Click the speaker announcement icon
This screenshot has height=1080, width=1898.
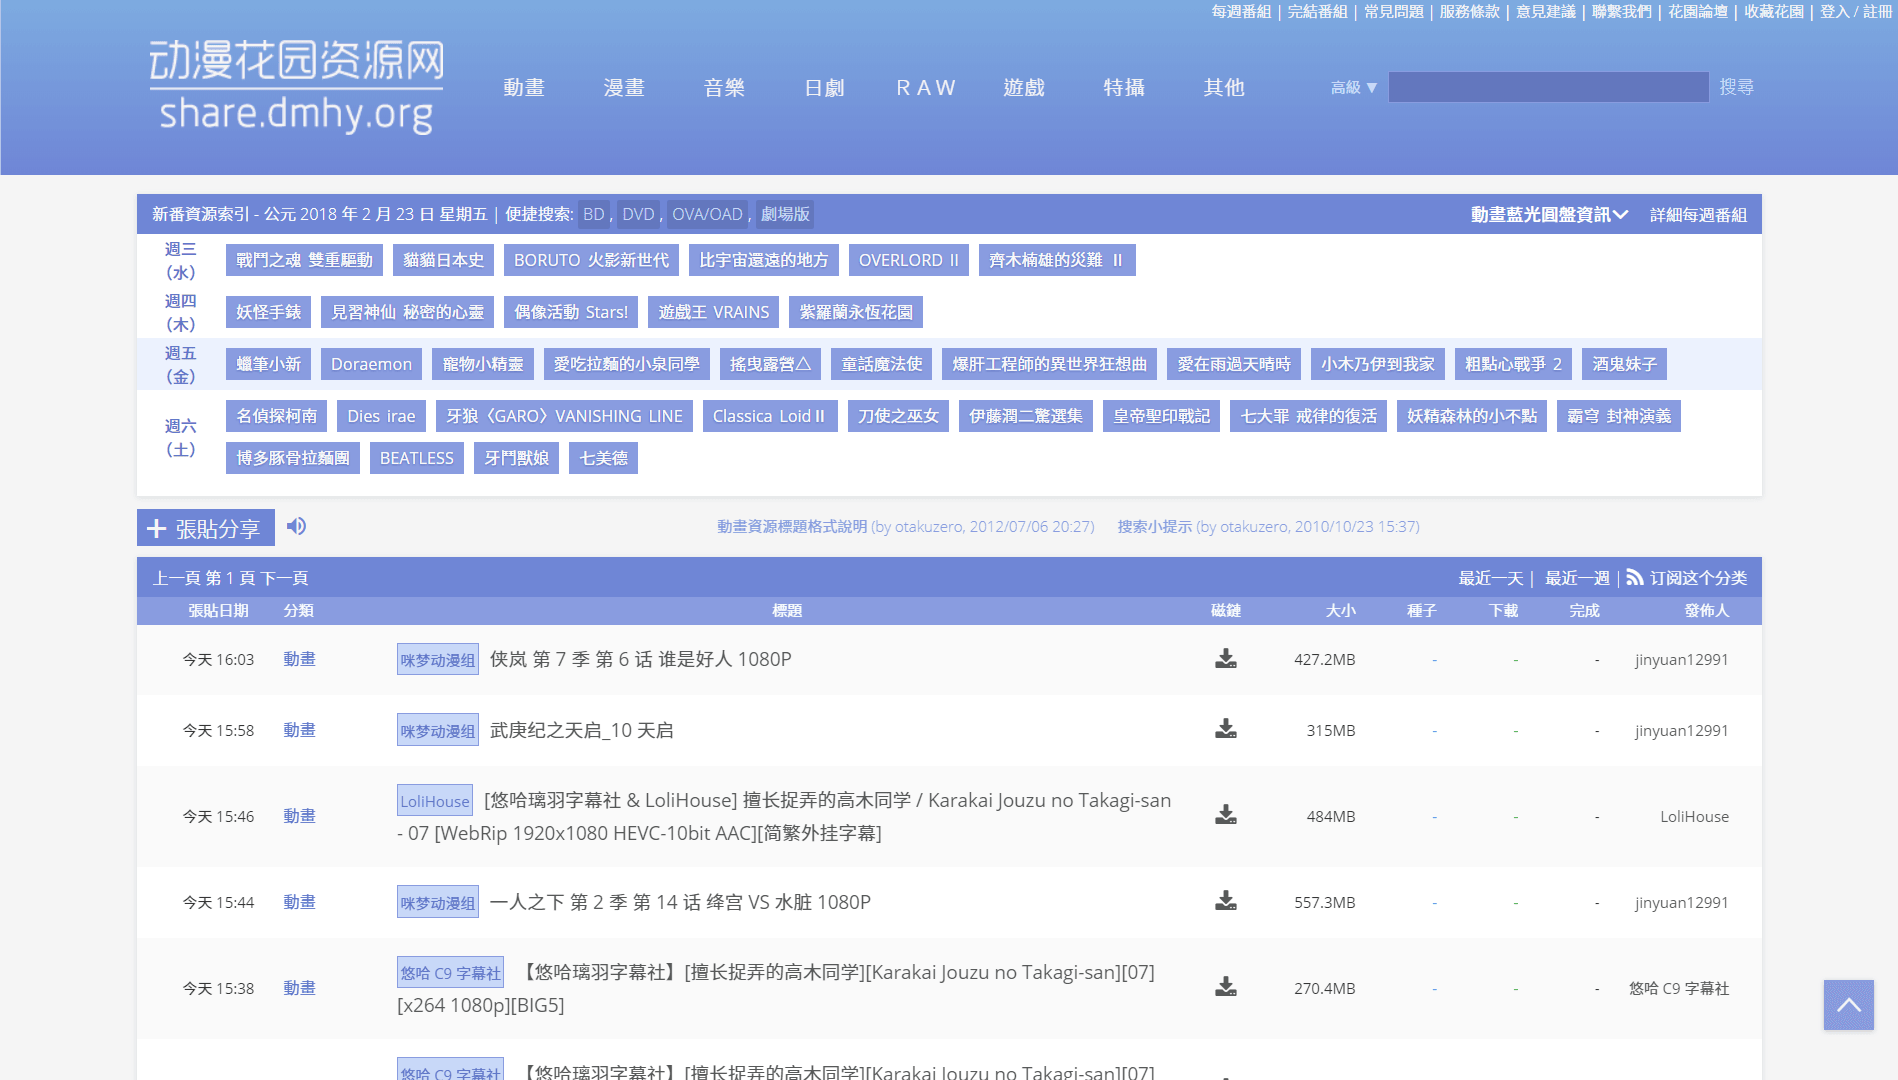296,526
